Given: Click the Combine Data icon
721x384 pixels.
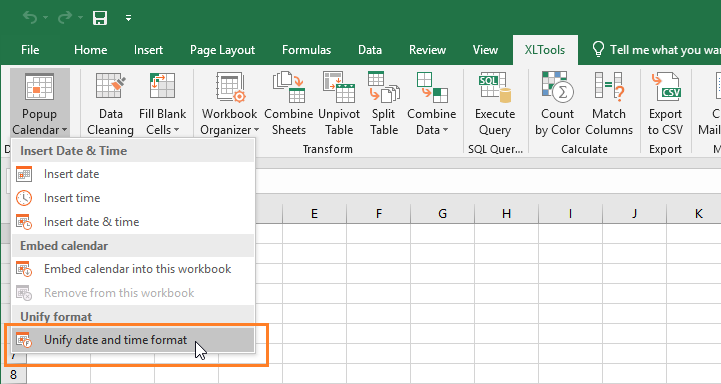Looking at the screenshot, I should [x=432, y=86].
